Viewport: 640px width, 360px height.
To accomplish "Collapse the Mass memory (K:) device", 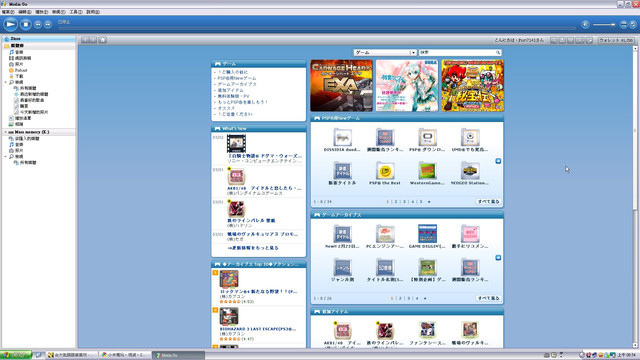I will point(5,132).
